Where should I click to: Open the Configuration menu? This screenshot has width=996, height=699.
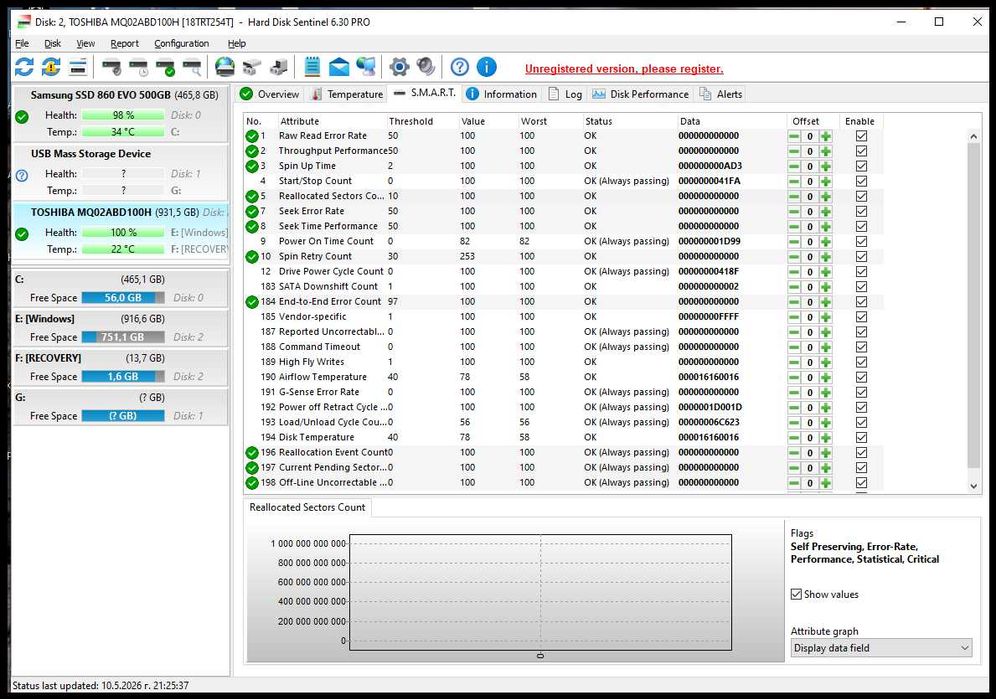point(181,44)
